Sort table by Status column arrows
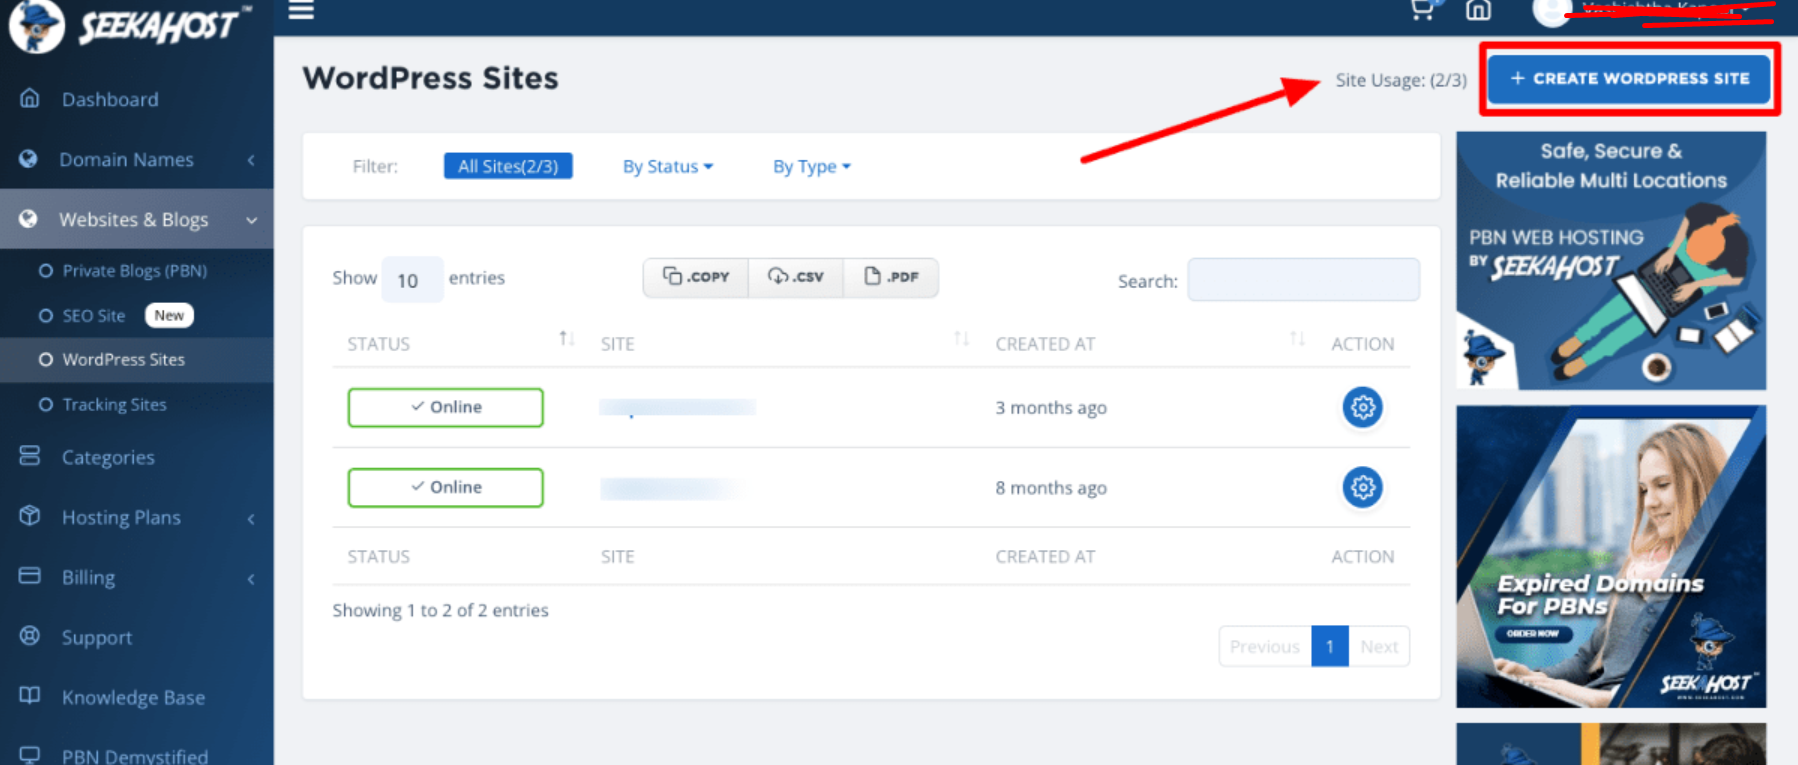The width and height of the screenshot is (1798, 765). pyautogui.click(x=566, y=339)
